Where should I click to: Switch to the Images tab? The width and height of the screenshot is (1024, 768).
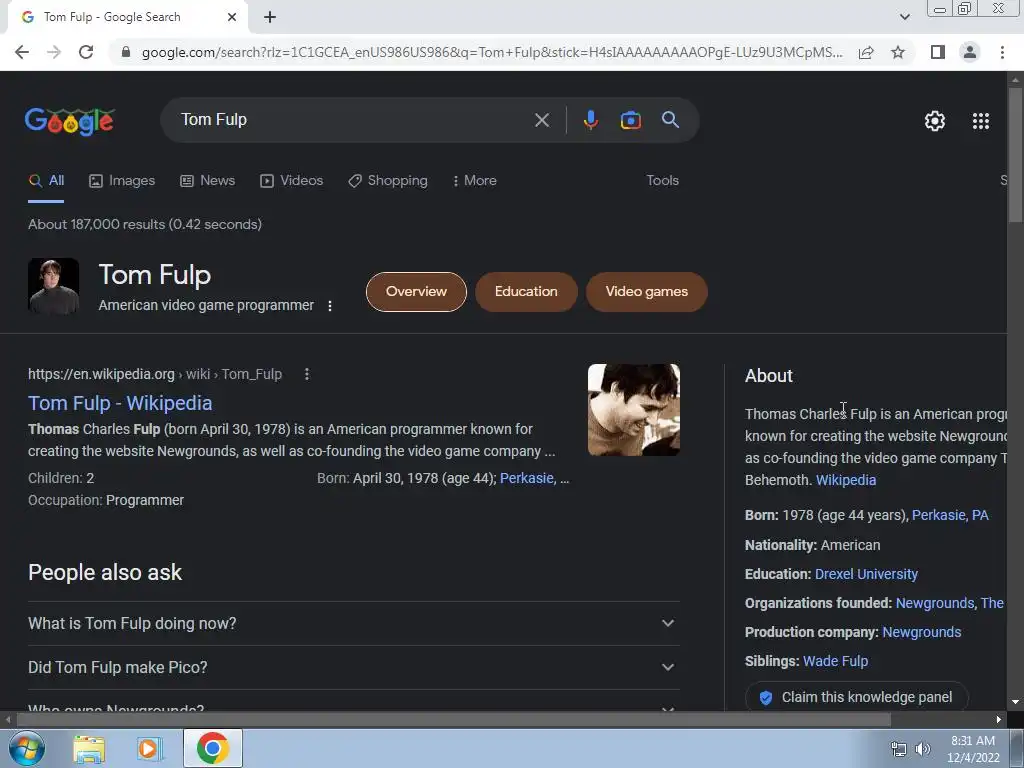[122, 181]
